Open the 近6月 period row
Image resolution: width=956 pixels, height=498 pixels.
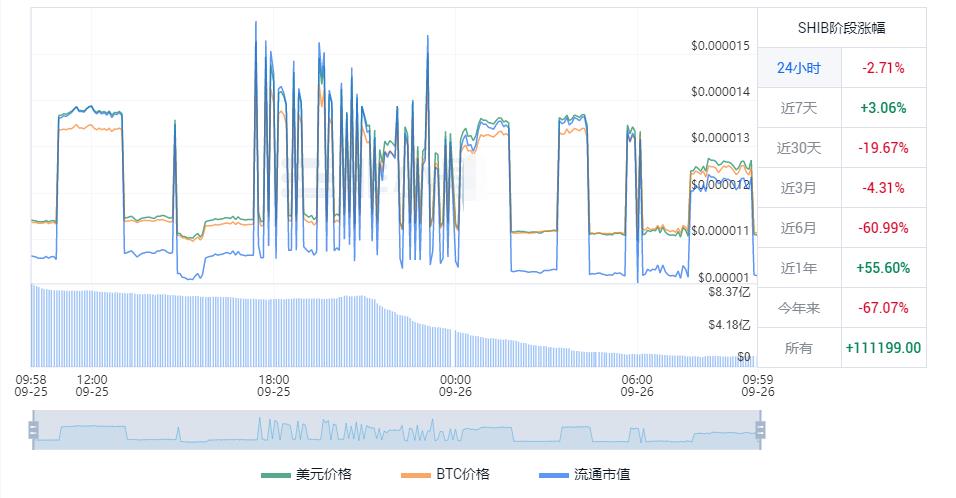tap(798, 228)
